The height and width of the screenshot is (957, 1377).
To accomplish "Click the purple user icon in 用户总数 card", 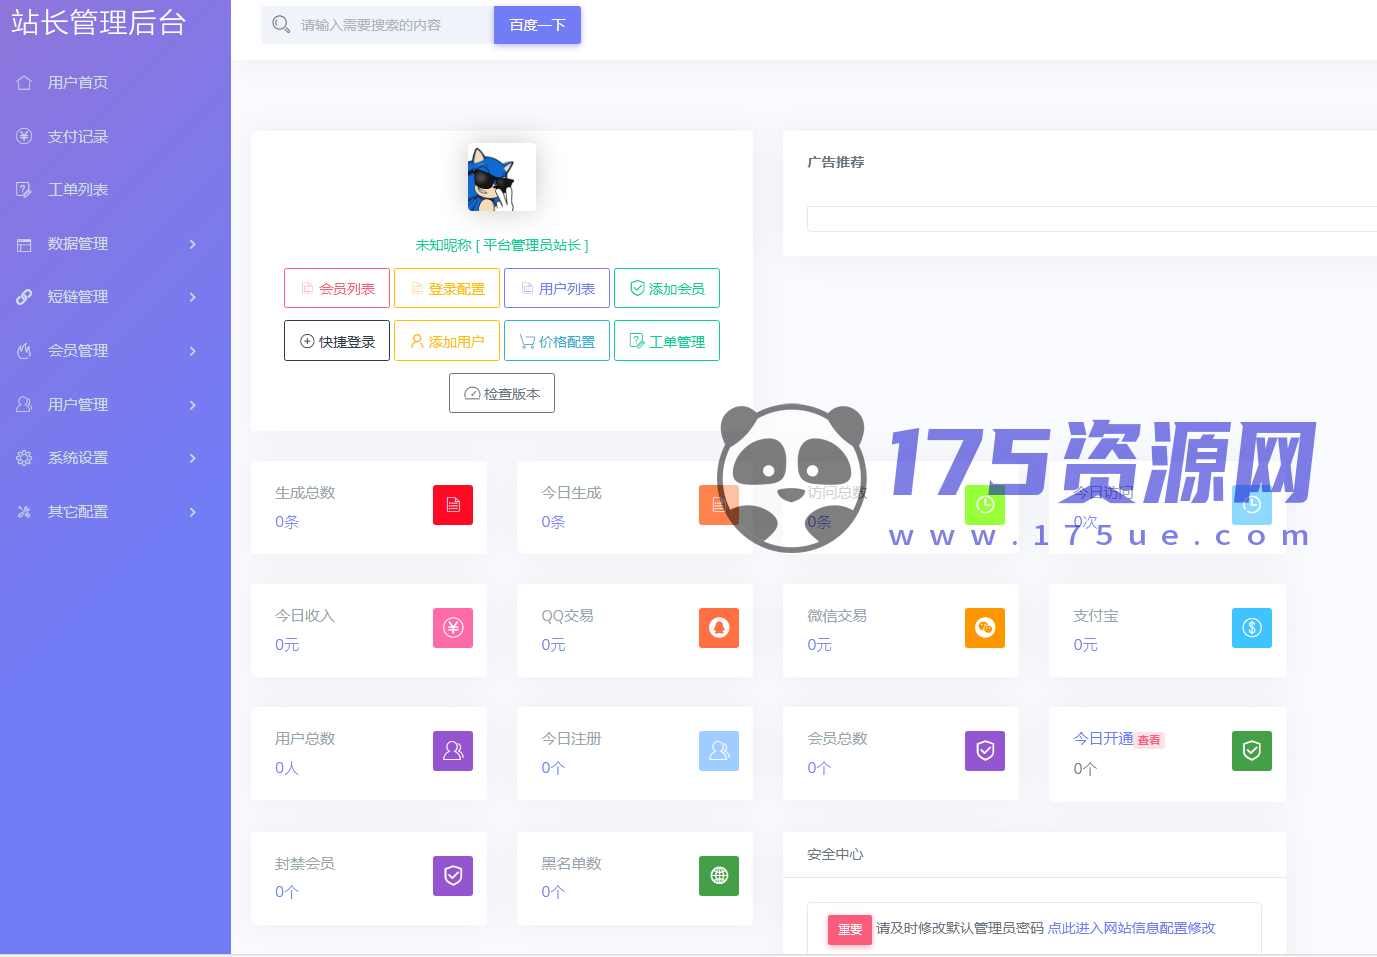I will tap(453, 751).
